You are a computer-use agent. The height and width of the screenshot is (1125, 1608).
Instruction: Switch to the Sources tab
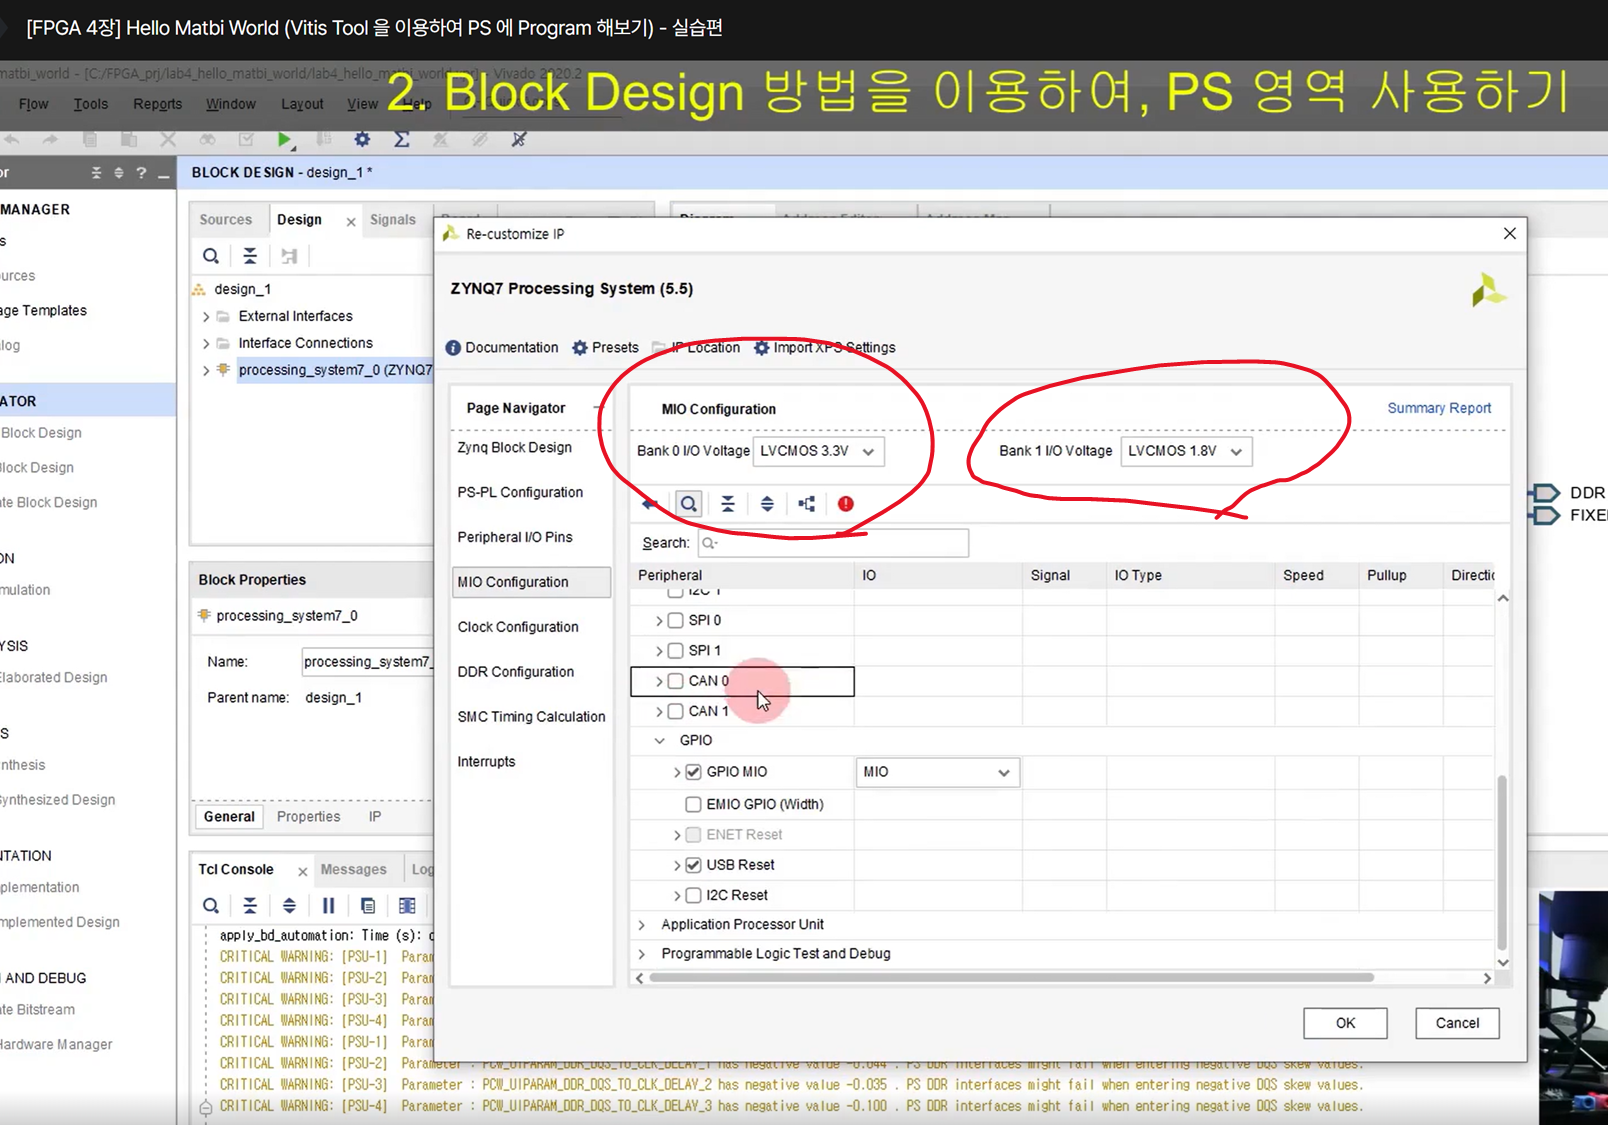225,220
